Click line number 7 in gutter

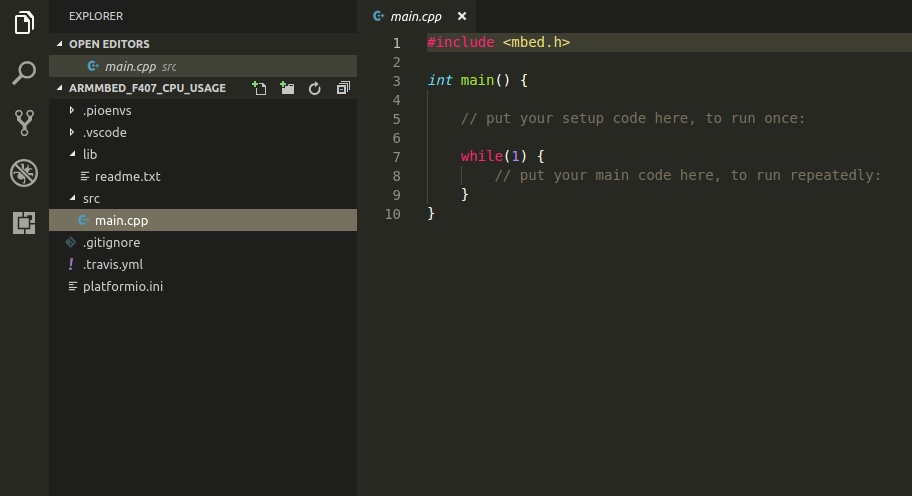pos(397,157)
